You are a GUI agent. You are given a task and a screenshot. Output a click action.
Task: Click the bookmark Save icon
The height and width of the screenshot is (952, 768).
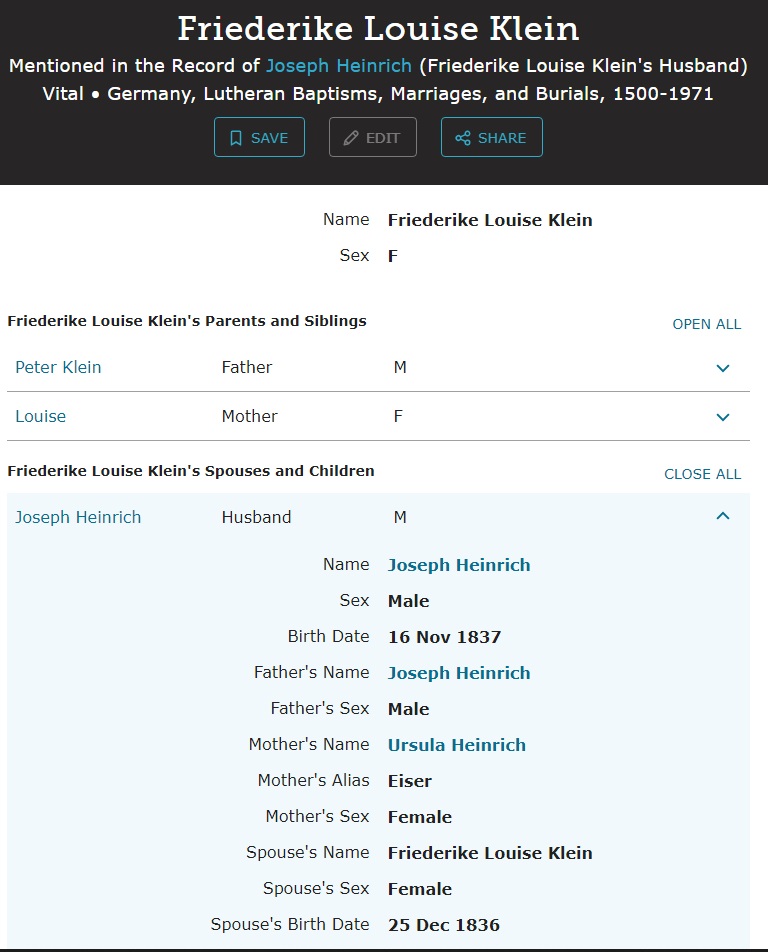click(x=236, y=138)
